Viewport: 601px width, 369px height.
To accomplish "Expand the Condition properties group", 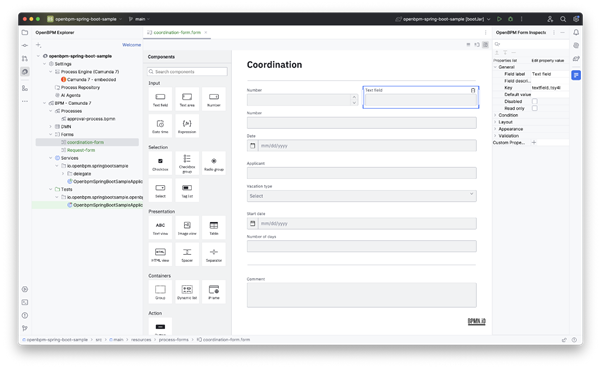I will point(495,115).
